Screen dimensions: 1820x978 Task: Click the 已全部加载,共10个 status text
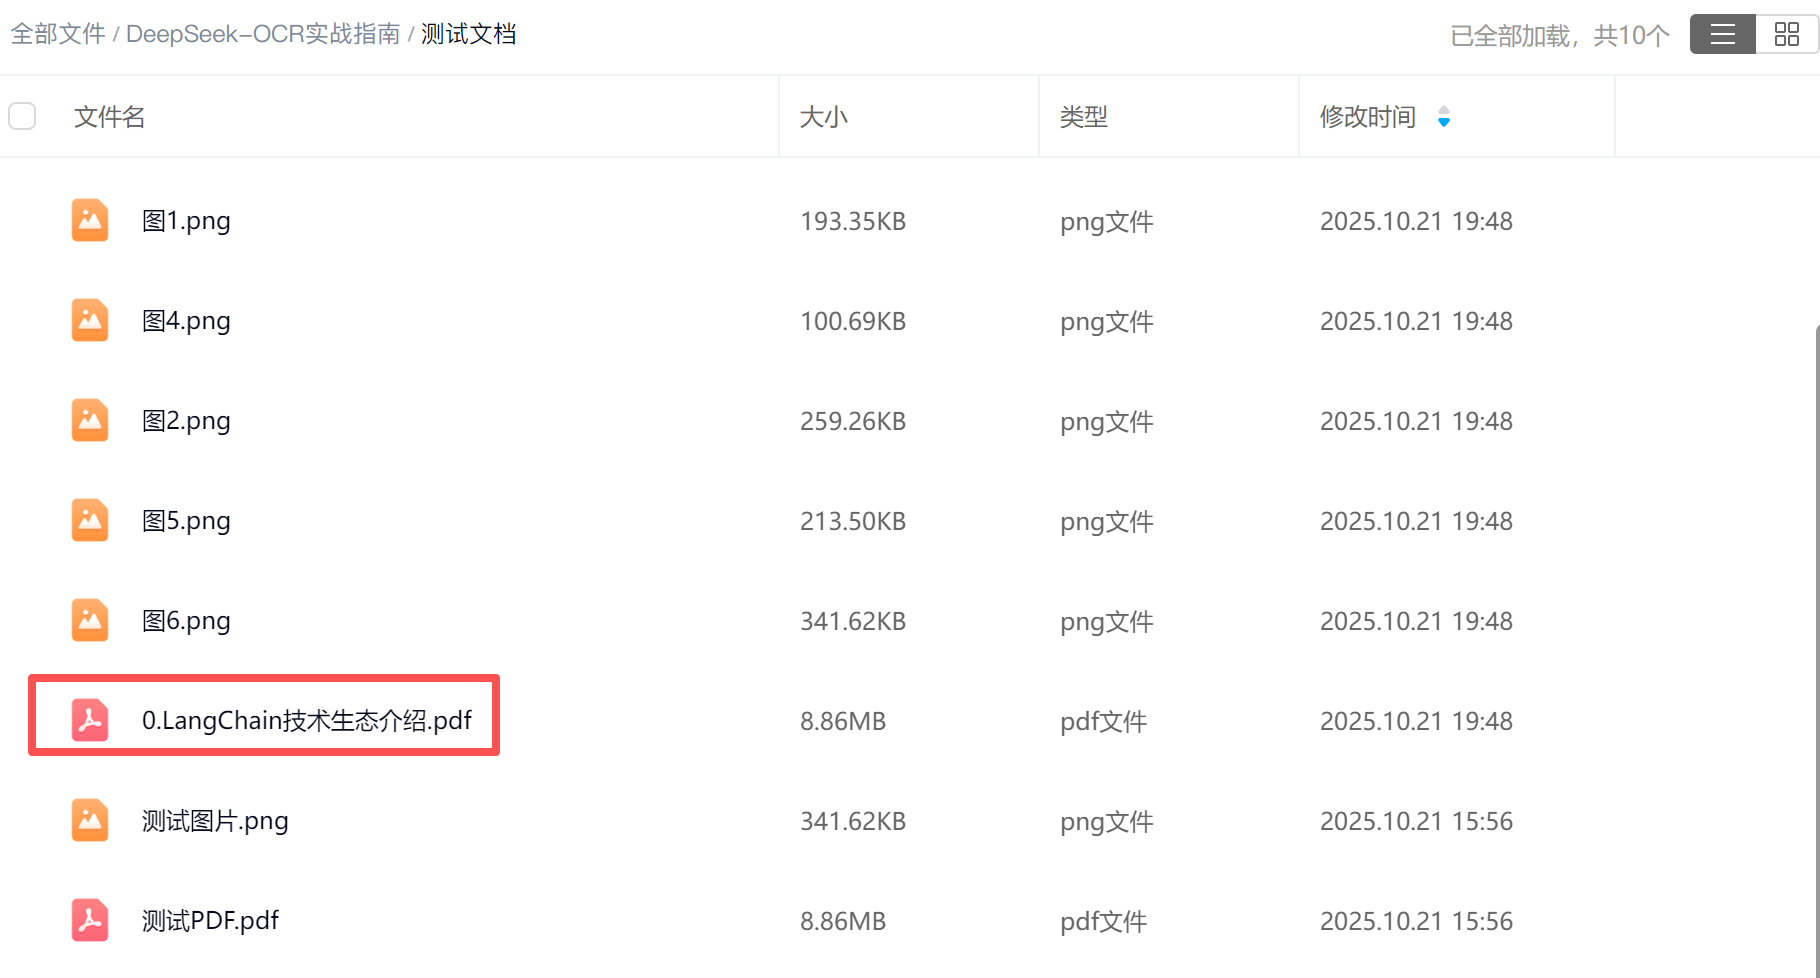(x=1560, y=36)
